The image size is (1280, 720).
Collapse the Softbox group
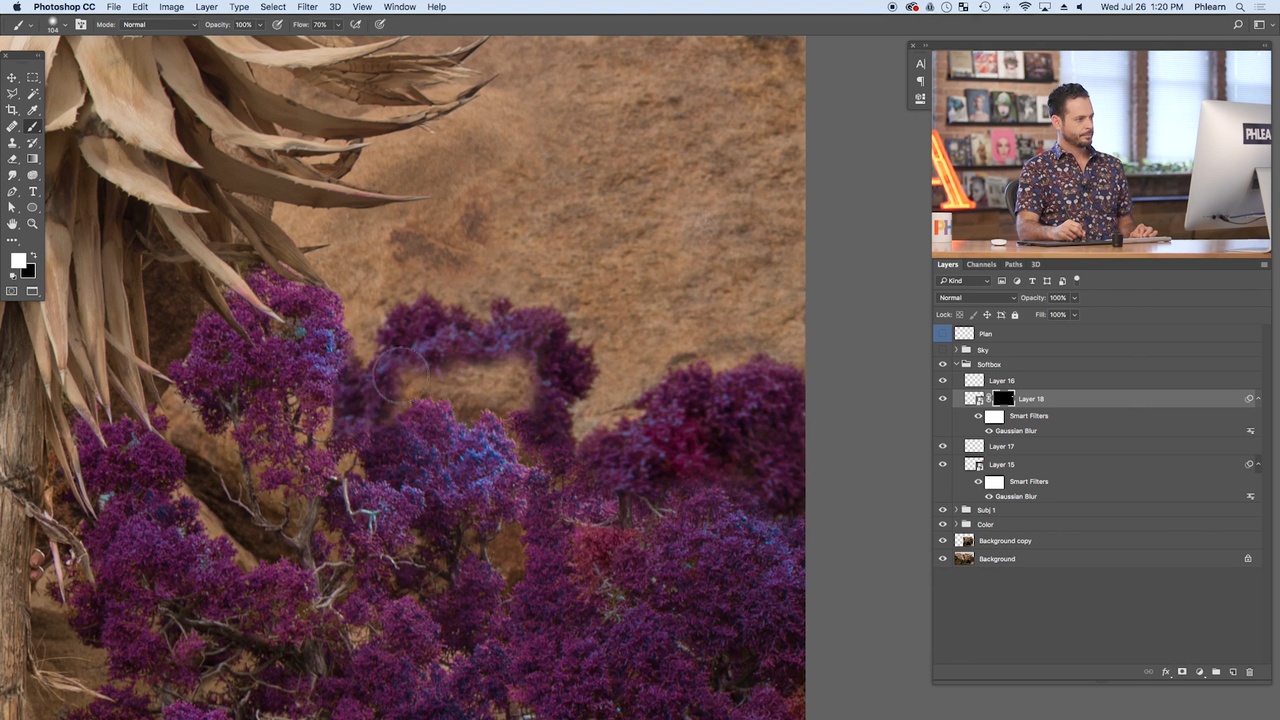pos(956,364)
